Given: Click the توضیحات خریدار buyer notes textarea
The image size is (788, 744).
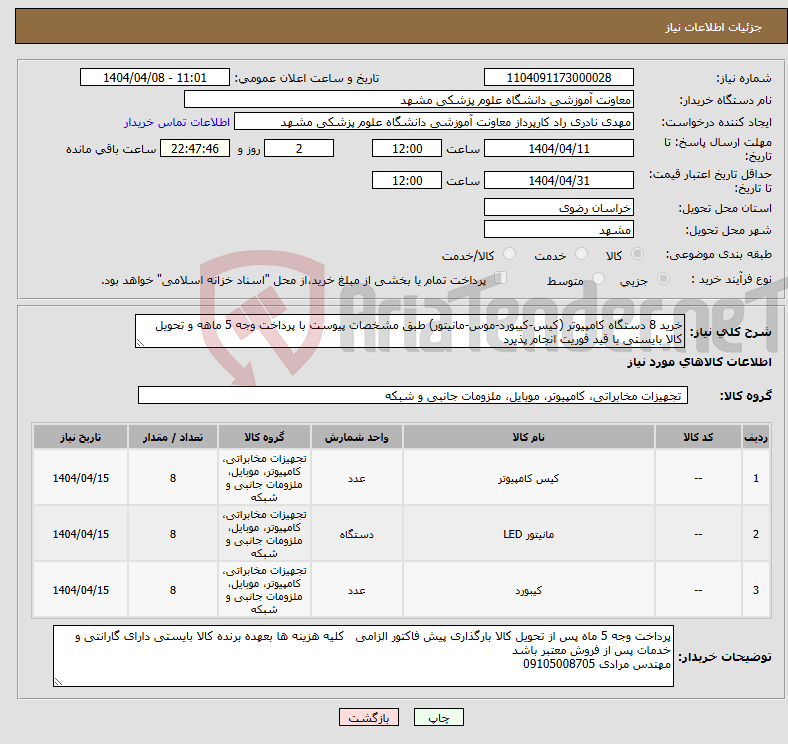Looking at the screenshot, I should point(363,656).
